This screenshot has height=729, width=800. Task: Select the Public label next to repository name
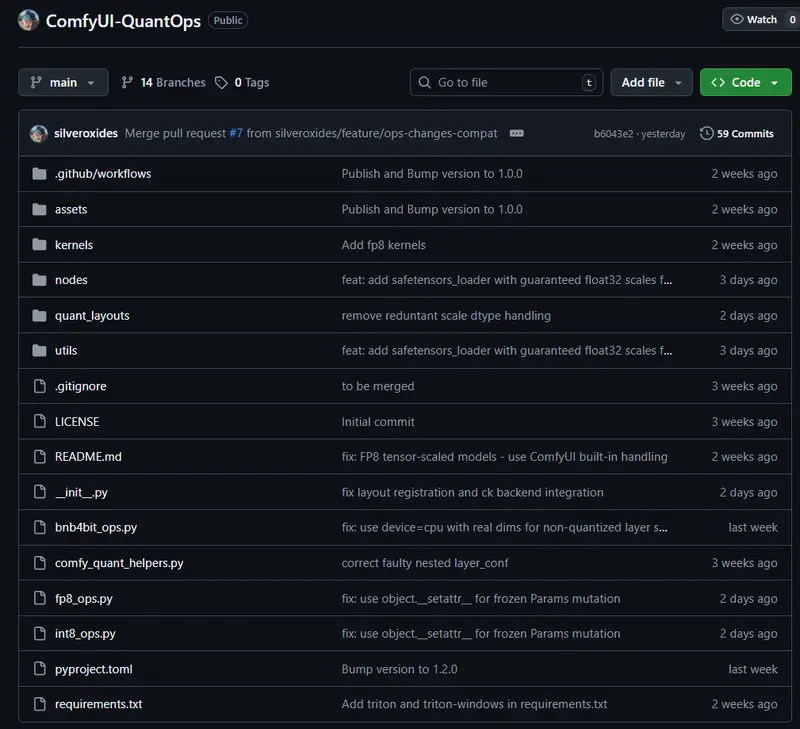pyautogui.click(x=227, y=19)
